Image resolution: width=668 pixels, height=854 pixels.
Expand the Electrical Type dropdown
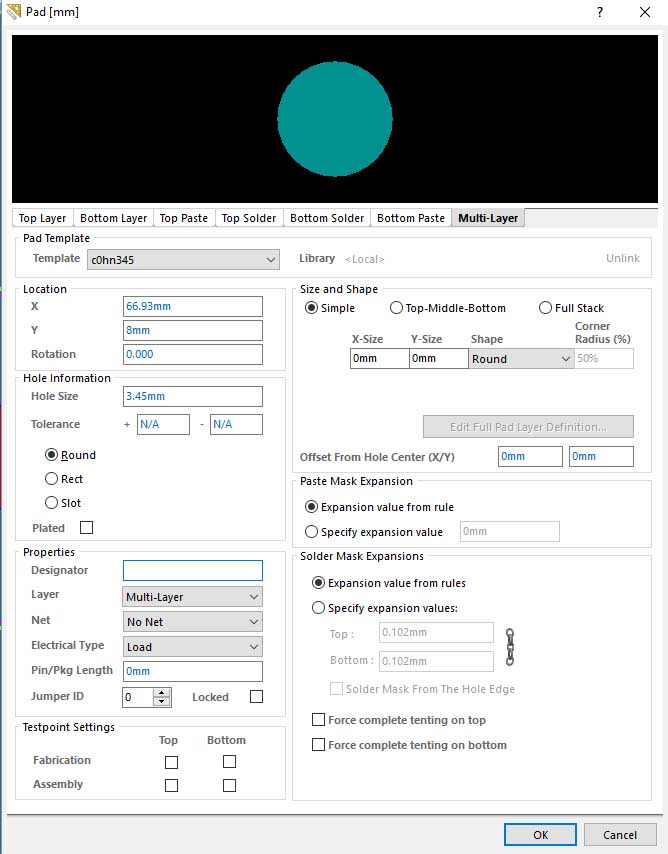pos(192,647)
